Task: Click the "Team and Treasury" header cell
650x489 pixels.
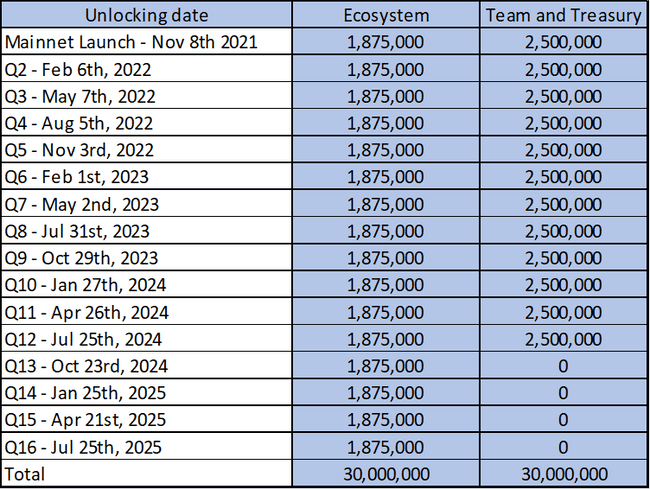Action: pyautogui.click(x=563, y=16)
